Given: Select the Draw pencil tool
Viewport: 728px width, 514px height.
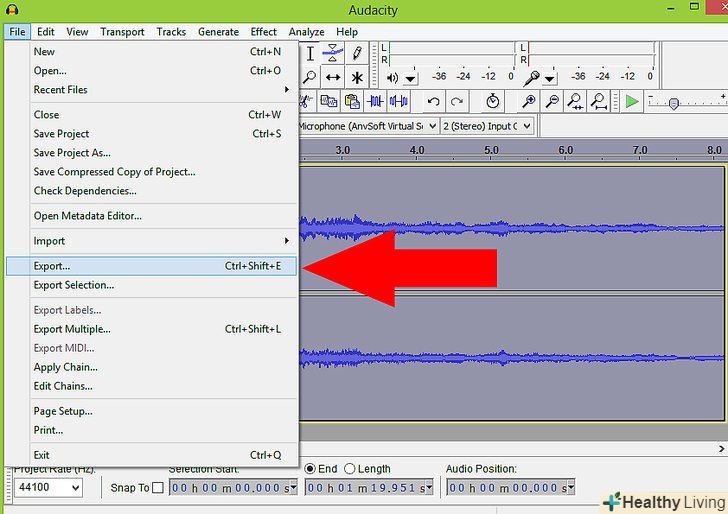Looking at the screenshot, I should click(357, 54).
